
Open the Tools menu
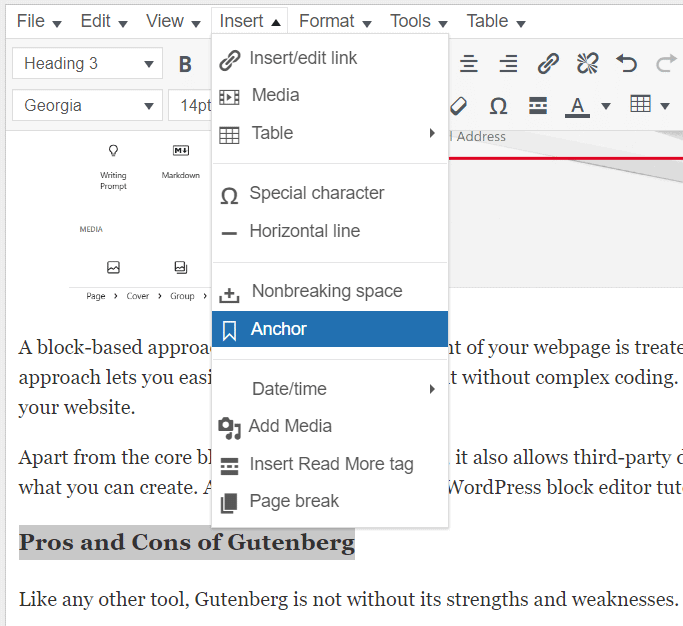pyautogui.click(x=418, y=21)
